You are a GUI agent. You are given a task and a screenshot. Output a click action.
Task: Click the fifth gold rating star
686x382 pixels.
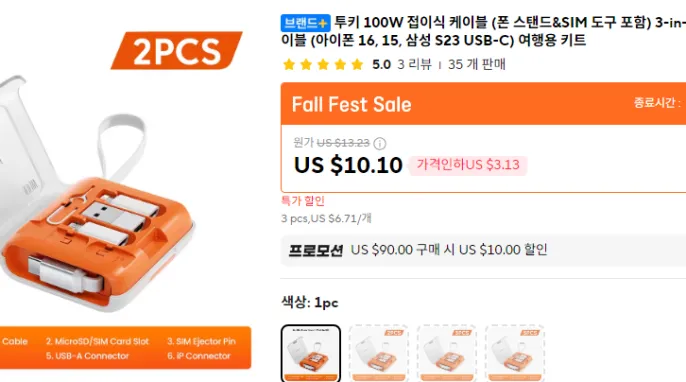tap(357, 65)
